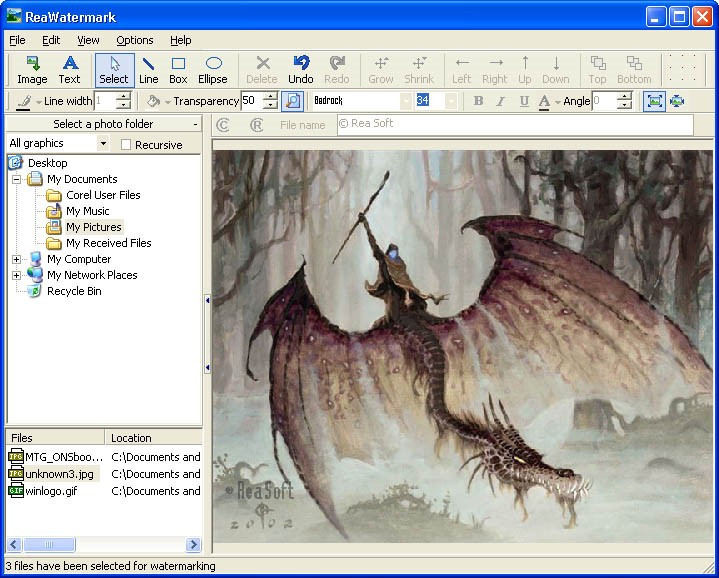Select MTG_ONSboo... file entry
Screen dimensions: 719x578
(64, 457)
